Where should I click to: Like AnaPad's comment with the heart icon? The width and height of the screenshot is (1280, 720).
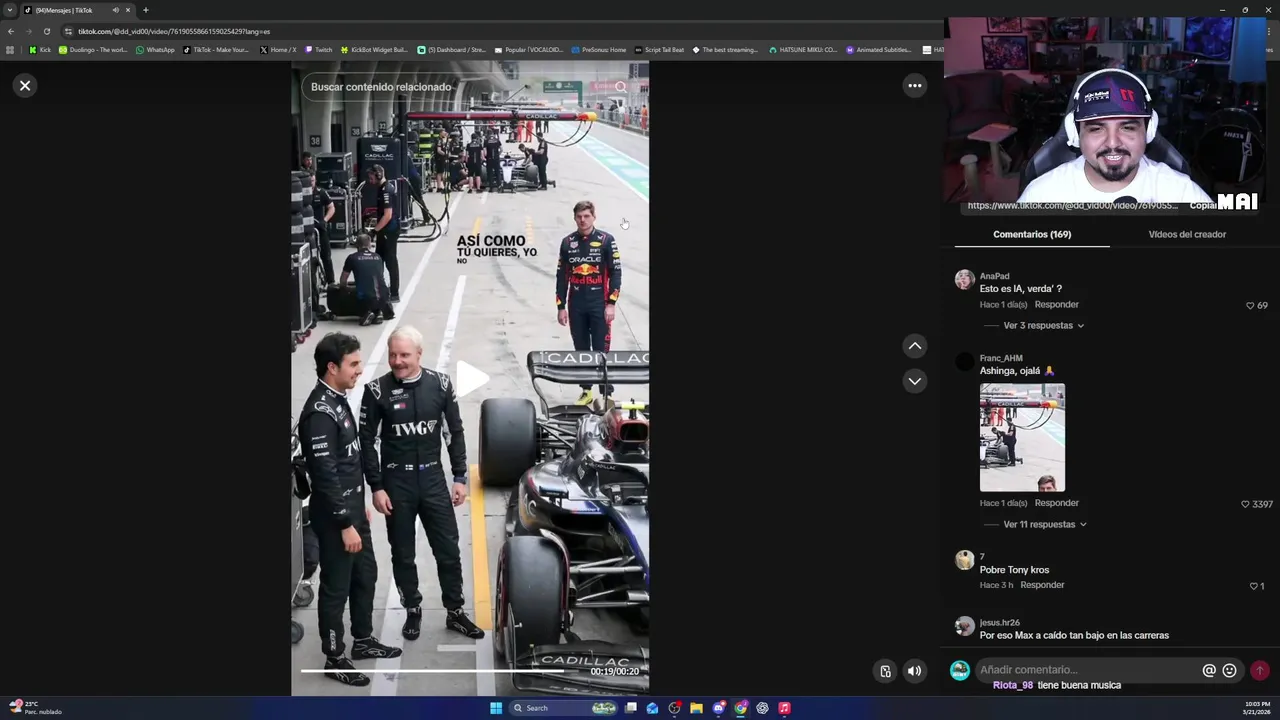click(x=1250, y=305)
